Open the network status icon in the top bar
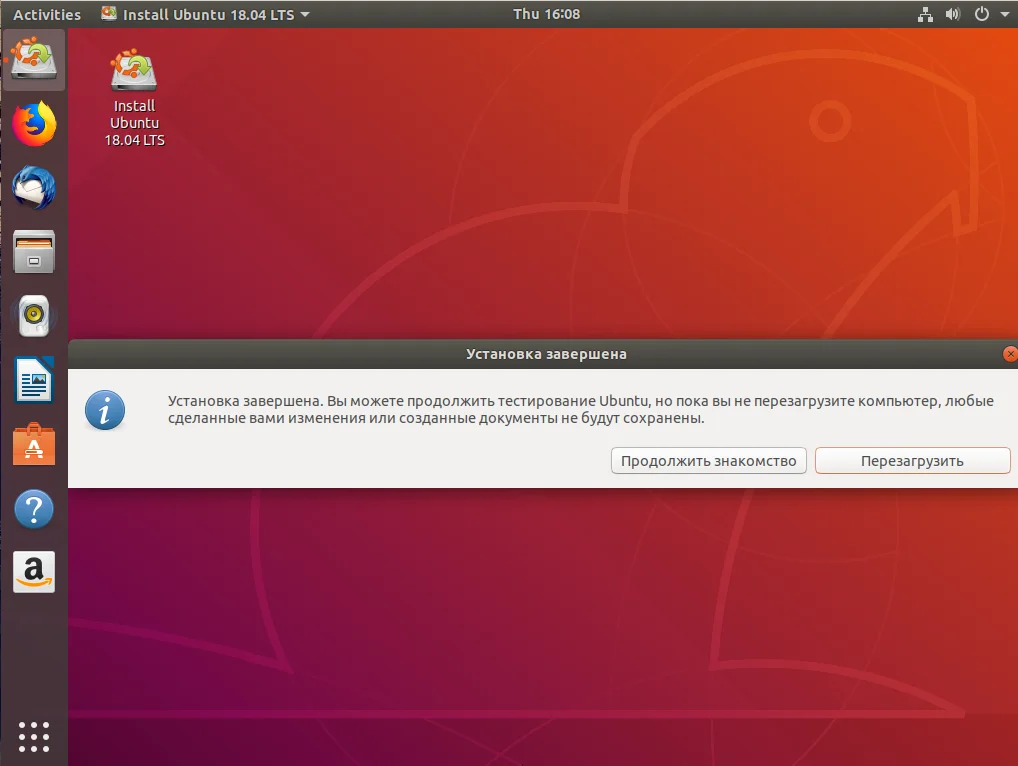The width and height of the screenshot is (1018, 766). (925, 14)
